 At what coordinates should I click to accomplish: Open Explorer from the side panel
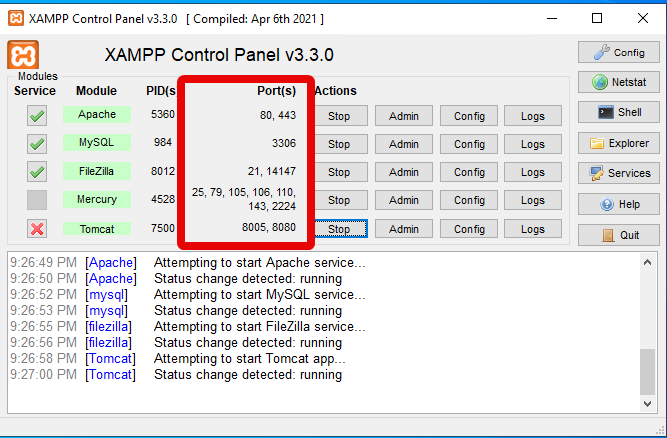pyautogui.click(x=619, y=143)
